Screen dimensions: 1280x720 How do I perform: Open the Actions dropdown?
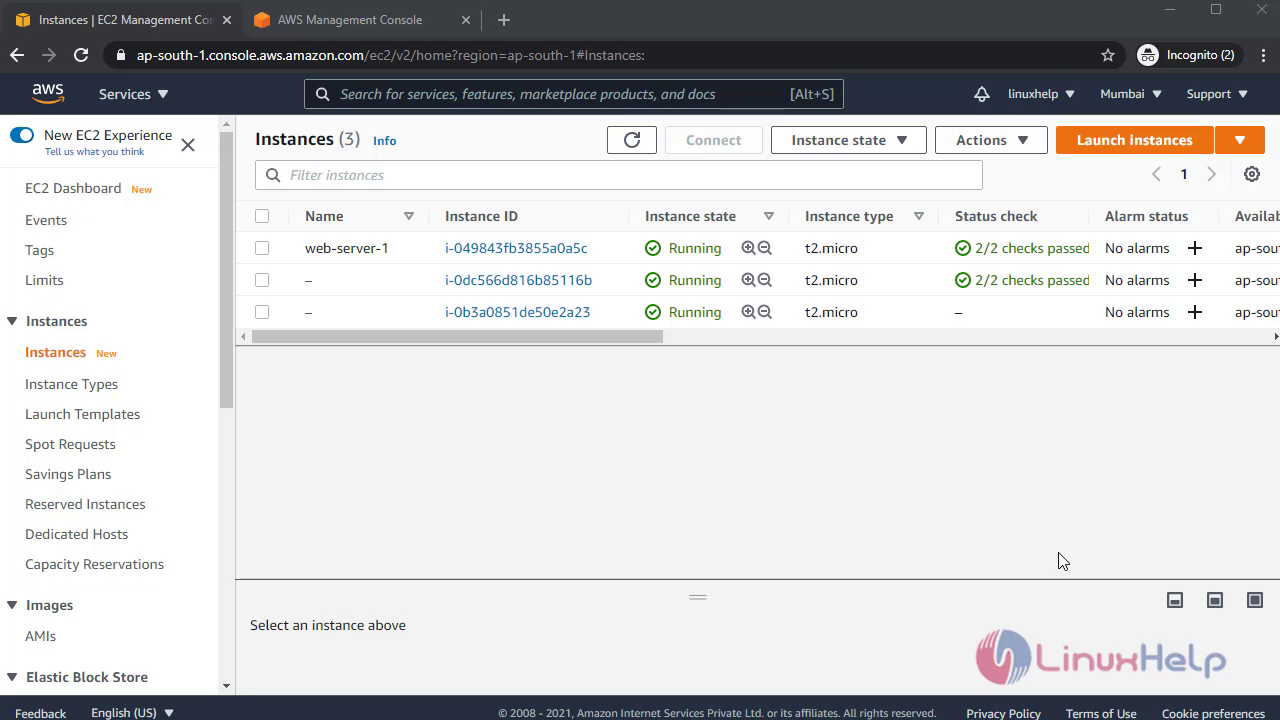(x=991, y=140)
